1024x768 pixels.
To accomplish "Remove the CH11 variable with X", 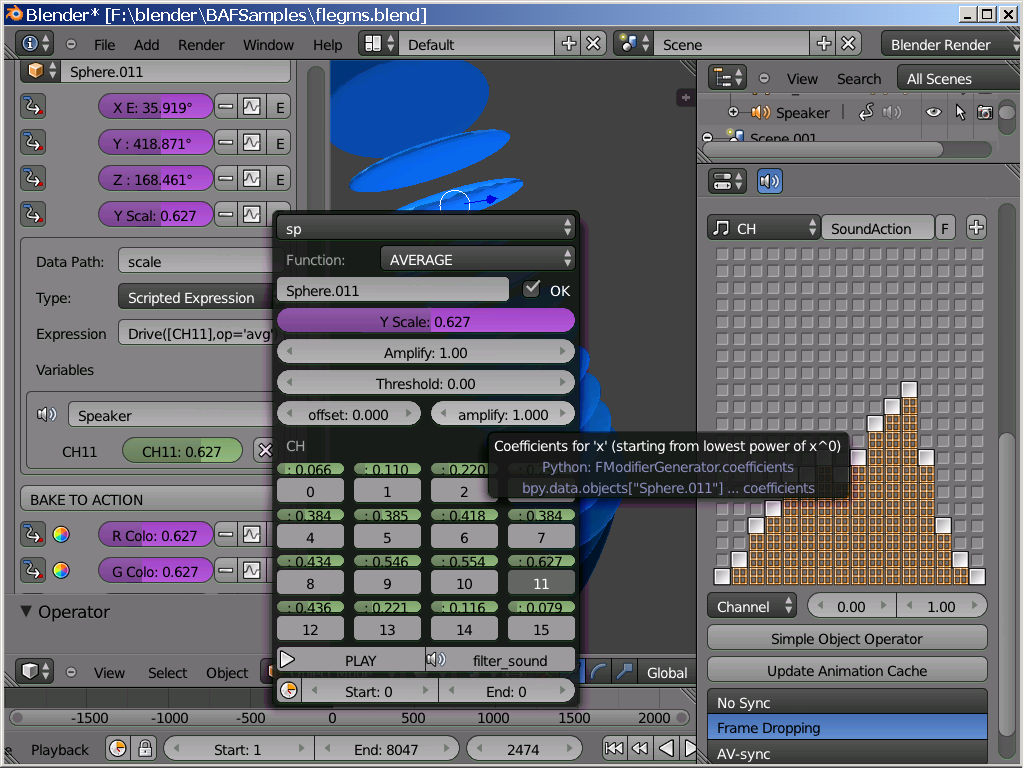I will [264, 450].
